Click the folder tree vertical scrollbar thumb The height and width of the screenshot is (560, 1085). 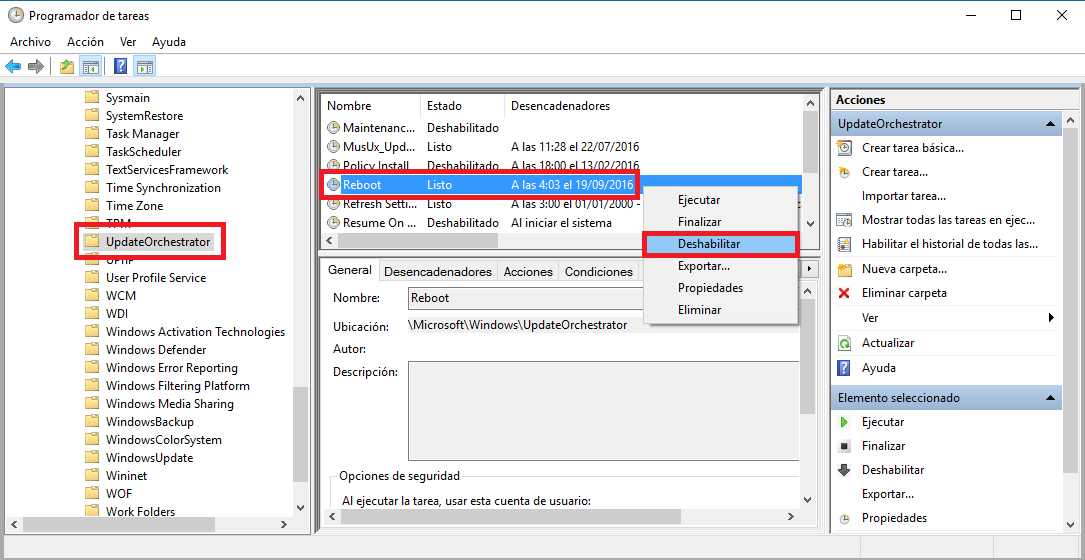tap(300, 434)
